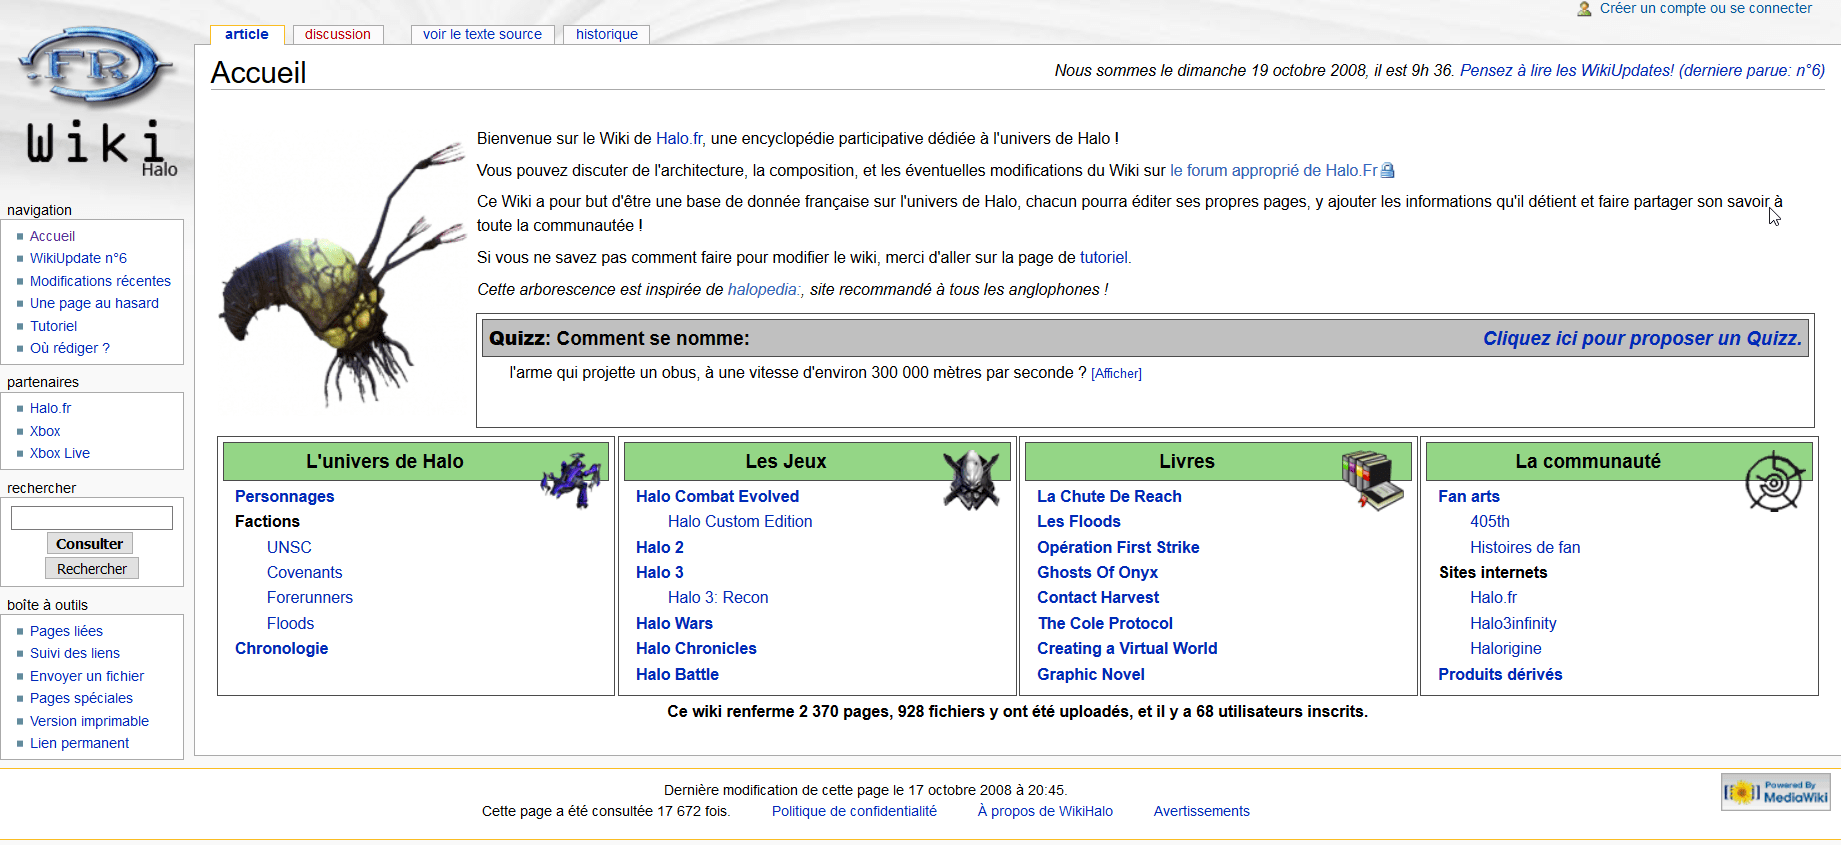Open Halo 3: Recon page

718,598
